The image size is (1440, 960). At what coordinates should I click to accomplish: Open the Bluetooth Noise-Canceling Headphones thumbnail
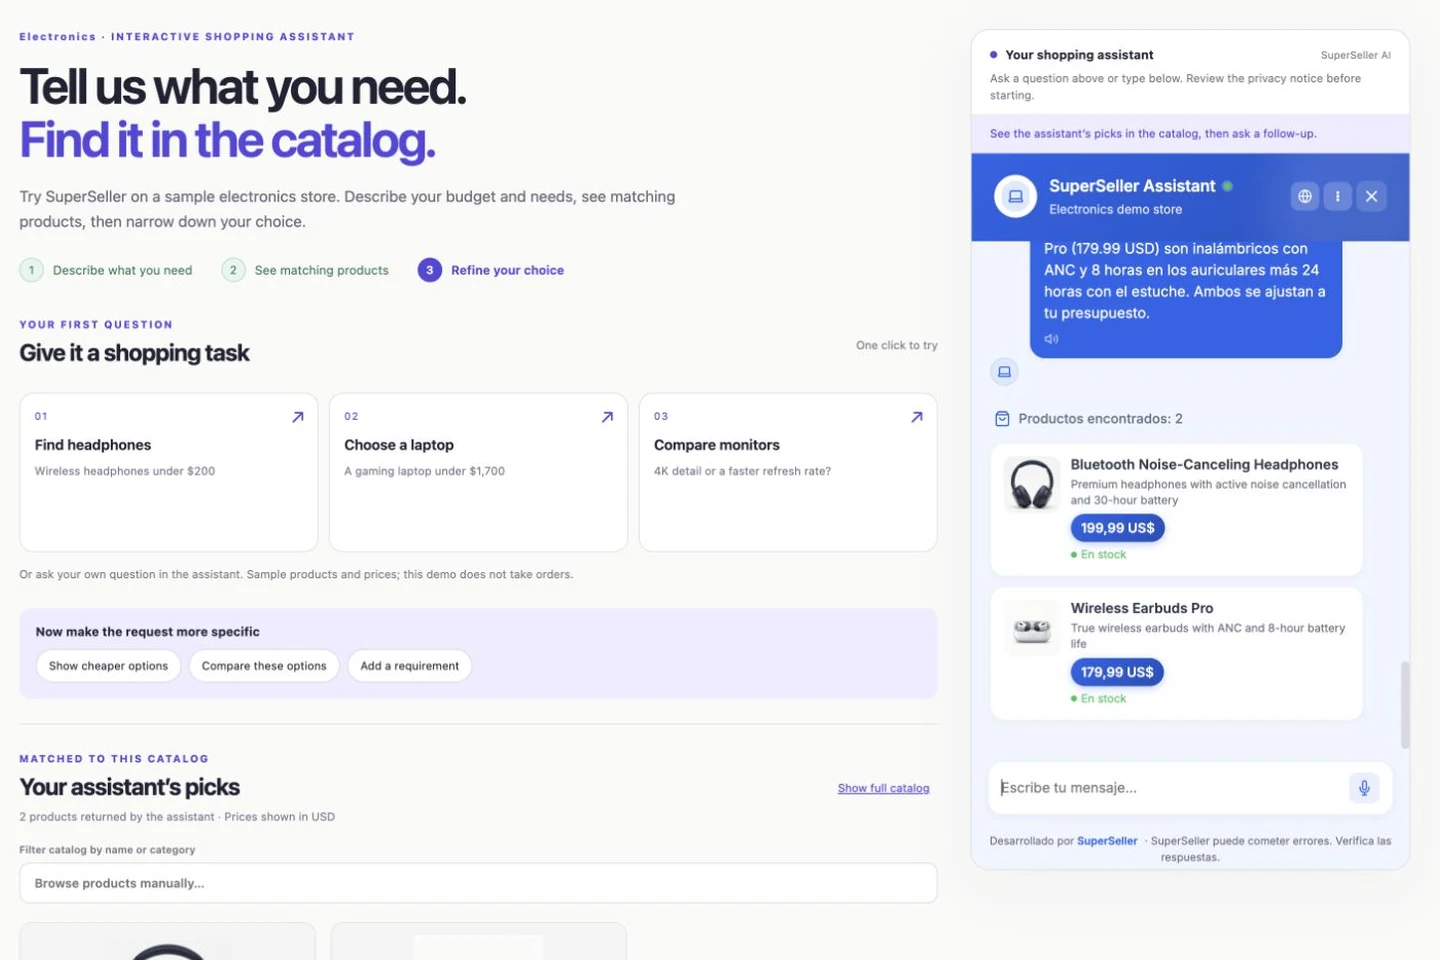[x=1031, y=484]
